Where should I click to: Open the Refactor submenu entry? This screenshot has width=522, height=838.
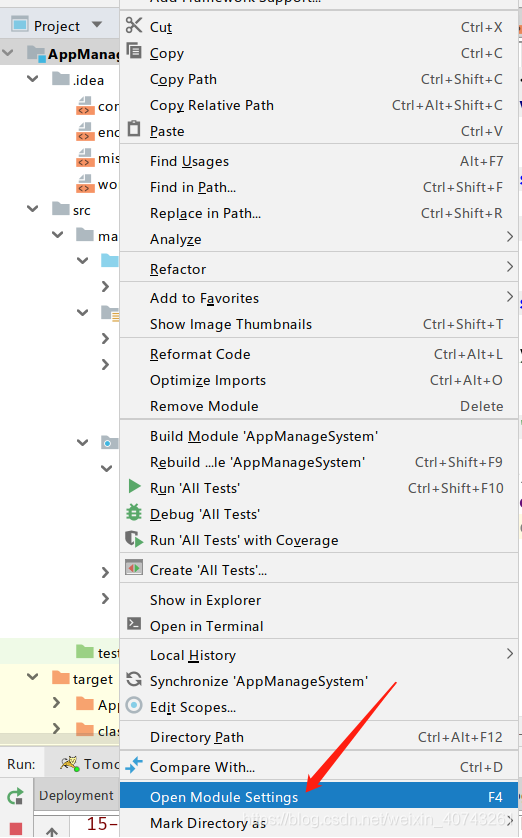tap(319, 269)
